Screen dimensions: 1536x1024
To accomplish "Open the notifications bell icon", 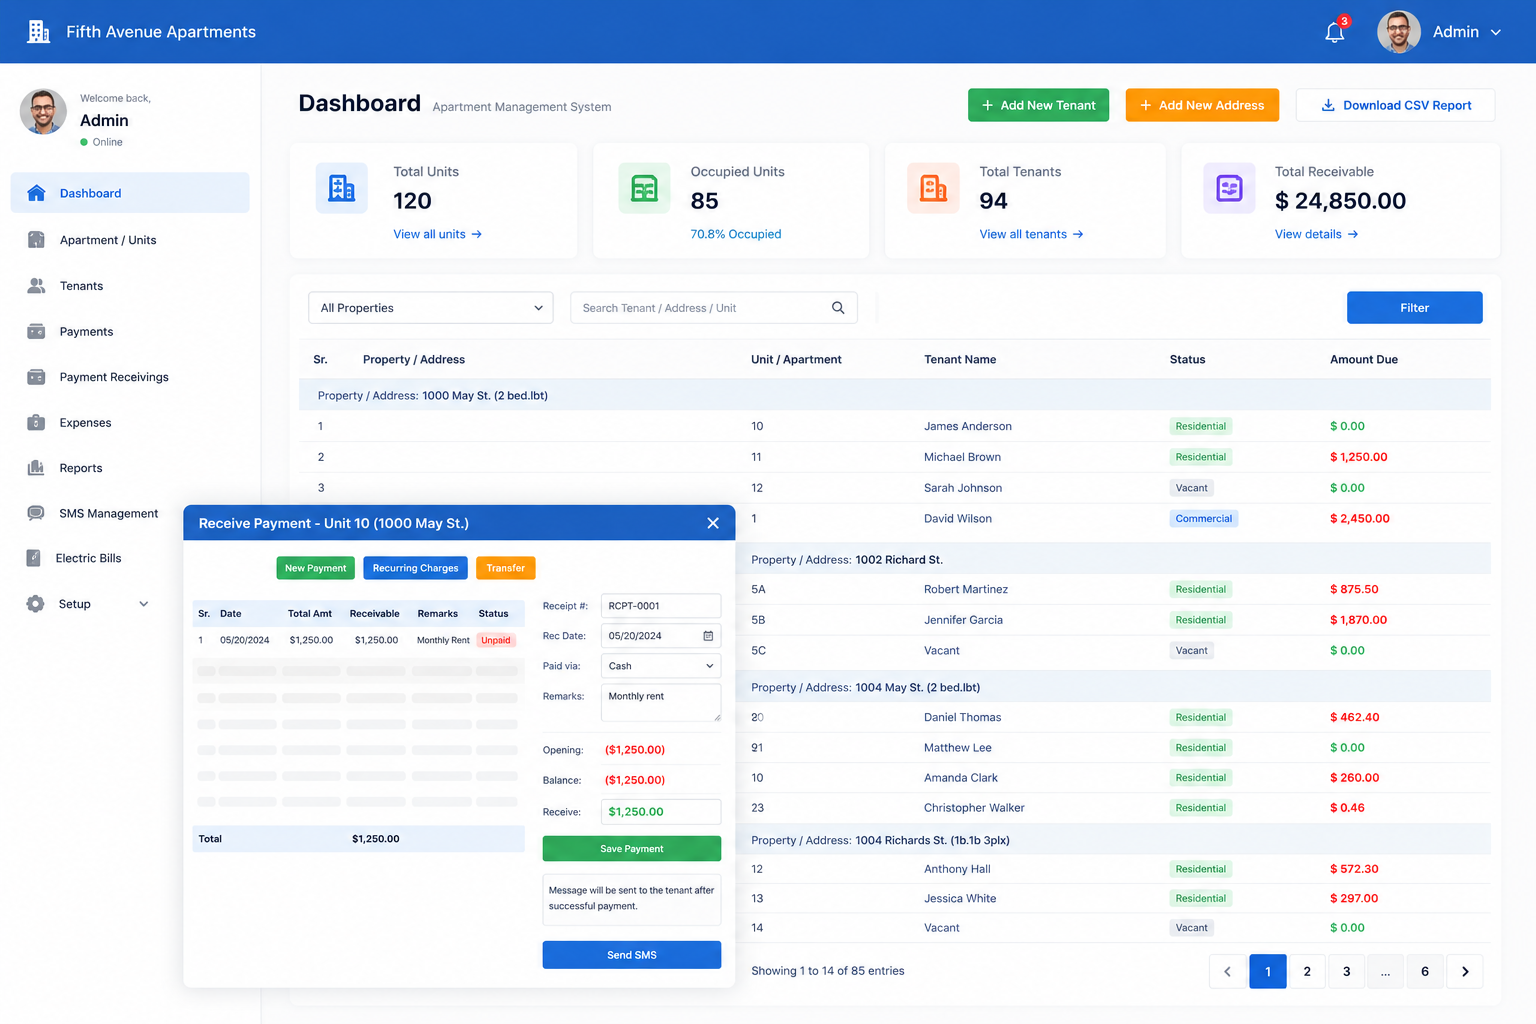I will pos(1335,32).
